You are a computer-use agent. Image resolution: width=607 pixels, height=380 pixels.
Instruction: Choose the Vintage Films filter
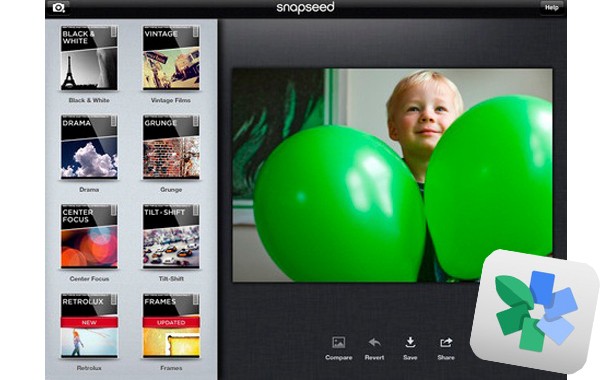[x=171, y=58]
